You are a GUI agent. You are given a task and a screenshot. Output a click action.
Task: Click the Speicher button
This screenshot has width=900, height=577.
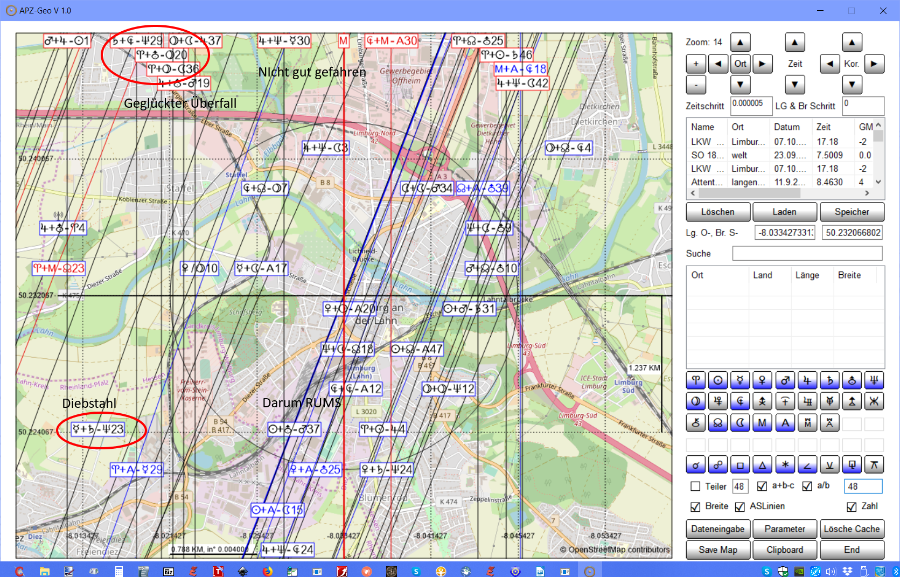(852, 212)
